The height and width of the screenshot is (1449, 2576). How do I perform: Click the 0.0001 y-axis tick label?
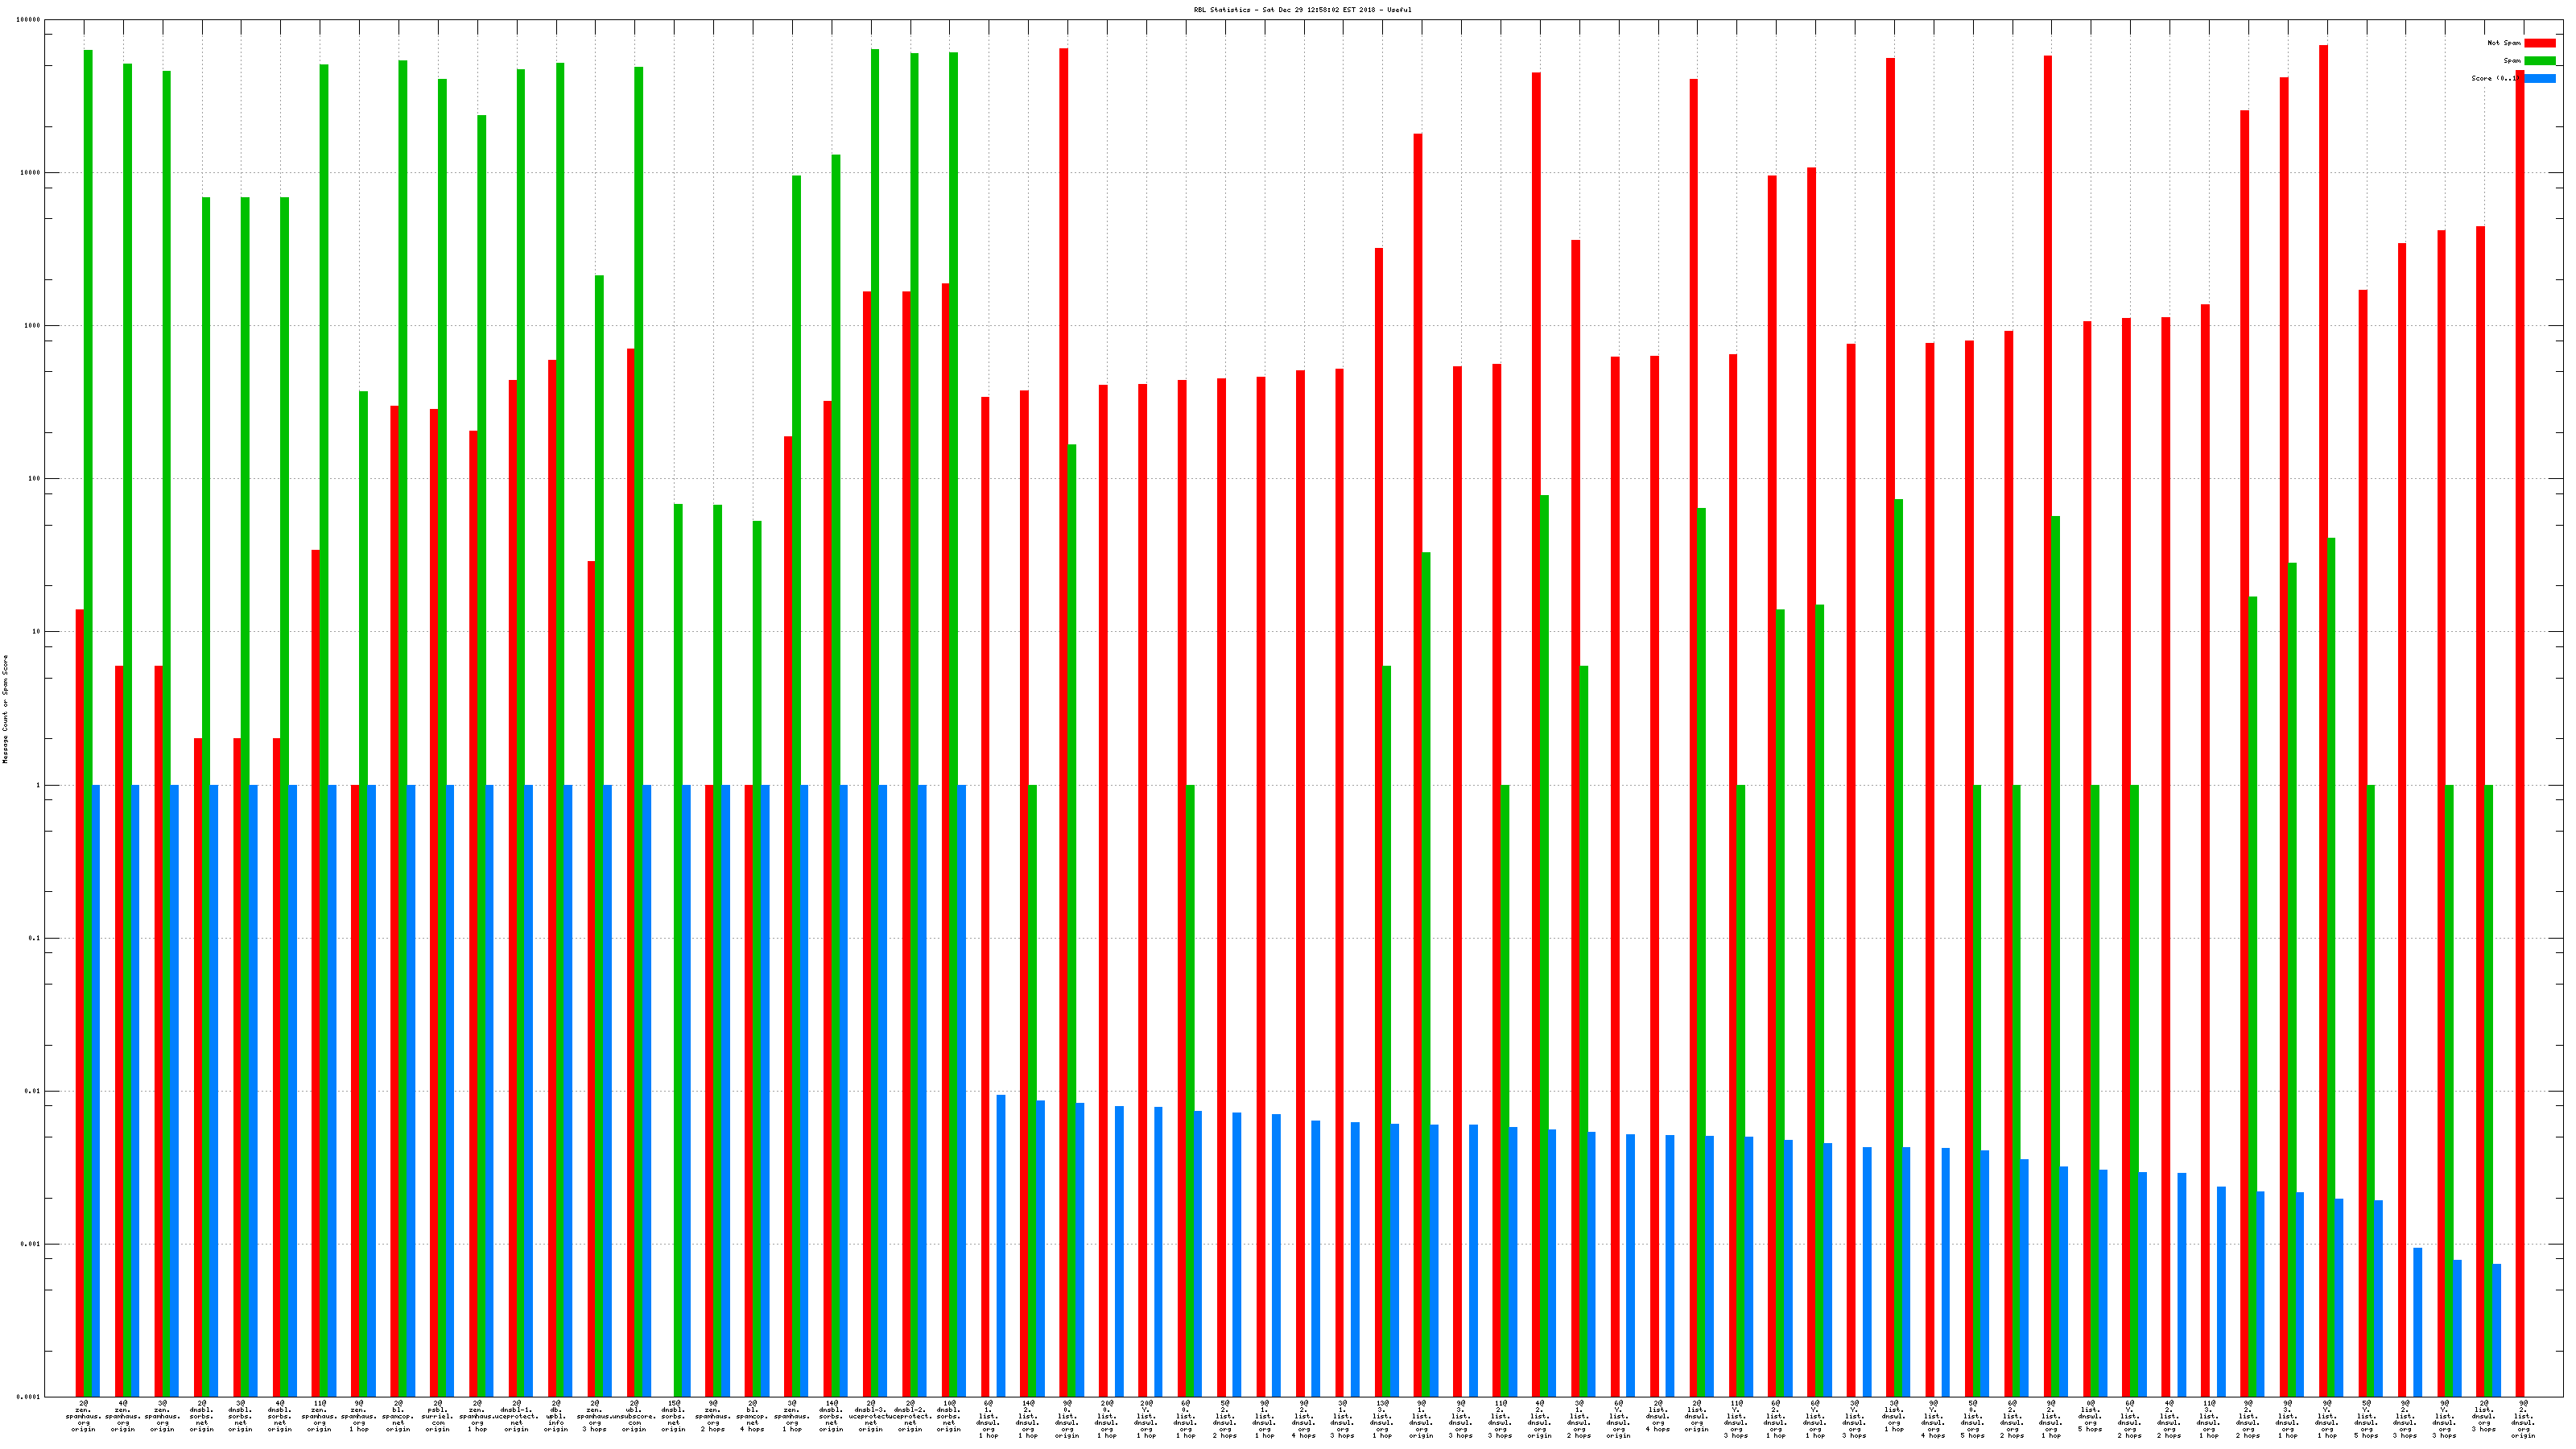pos(29,1397)
